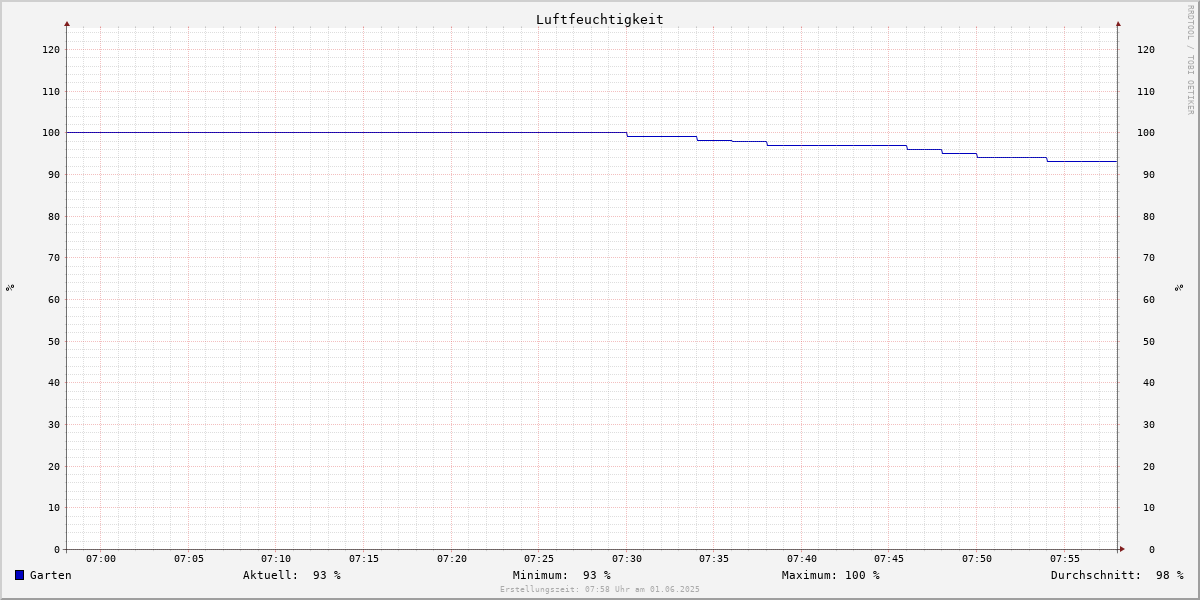
Task: Click the 20 label on left y-axis
Action: click(54, 466)
